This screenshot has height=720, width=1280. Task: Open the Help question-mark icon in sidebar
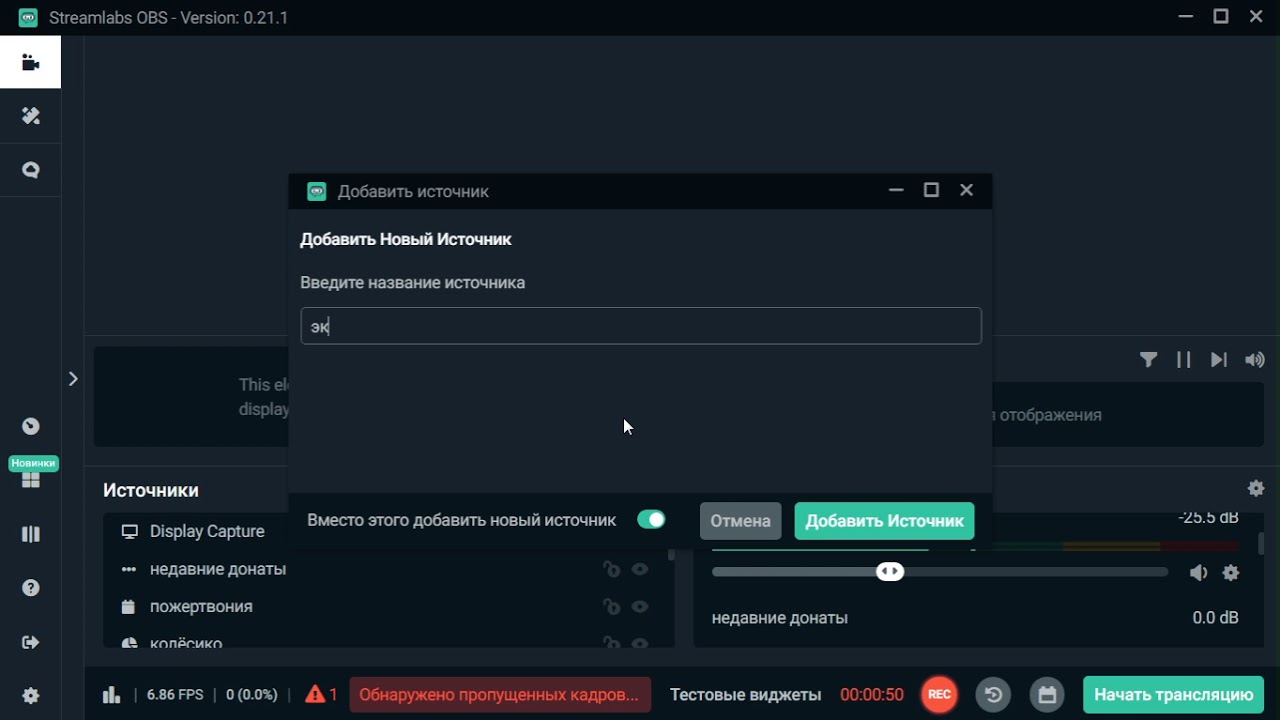click(30, 588)
